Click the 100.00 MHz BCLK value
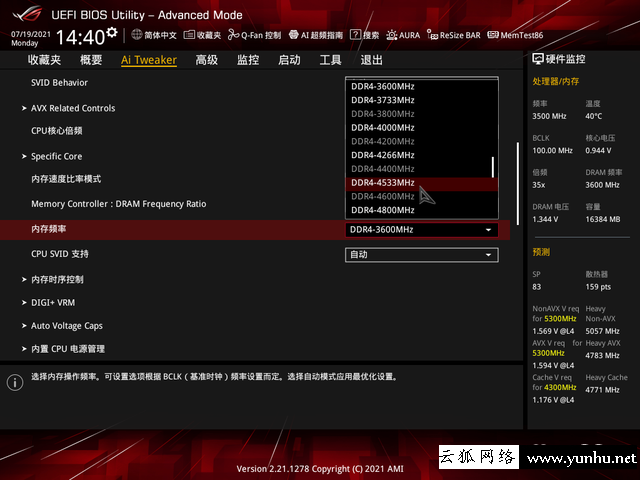Image resolution: width=640 pixels, height=480 pixels. click(553, 151)
